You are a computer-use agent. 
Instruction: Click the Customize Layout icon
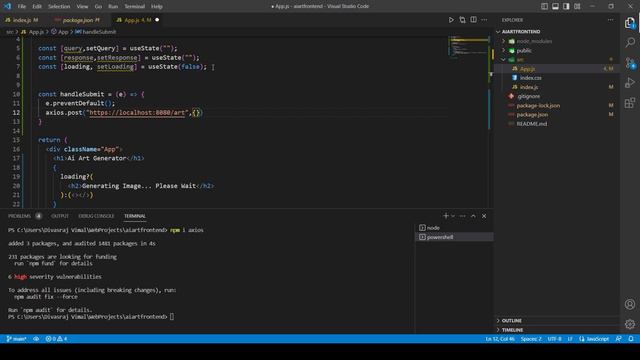(x=577, y=6)
